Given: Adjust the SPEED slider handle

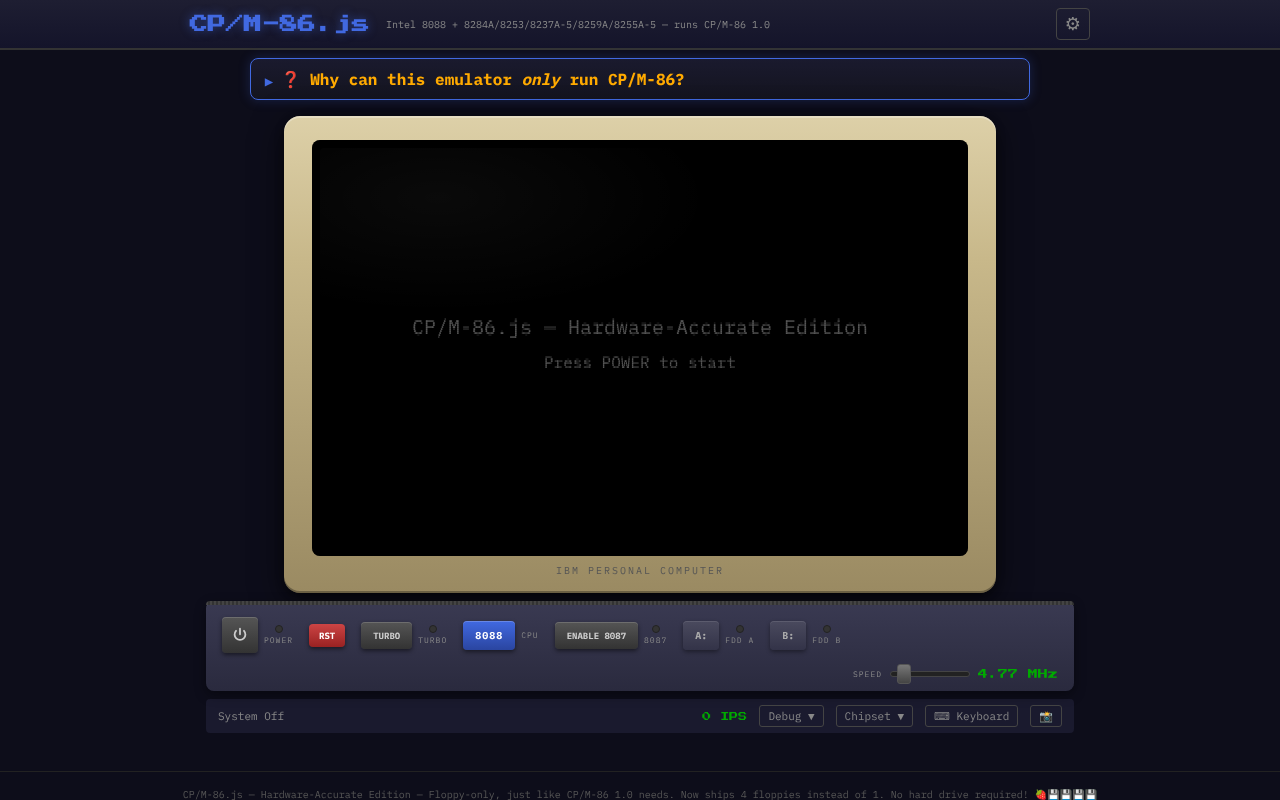Looking at the screenshot, I should (x=904, y=674).
